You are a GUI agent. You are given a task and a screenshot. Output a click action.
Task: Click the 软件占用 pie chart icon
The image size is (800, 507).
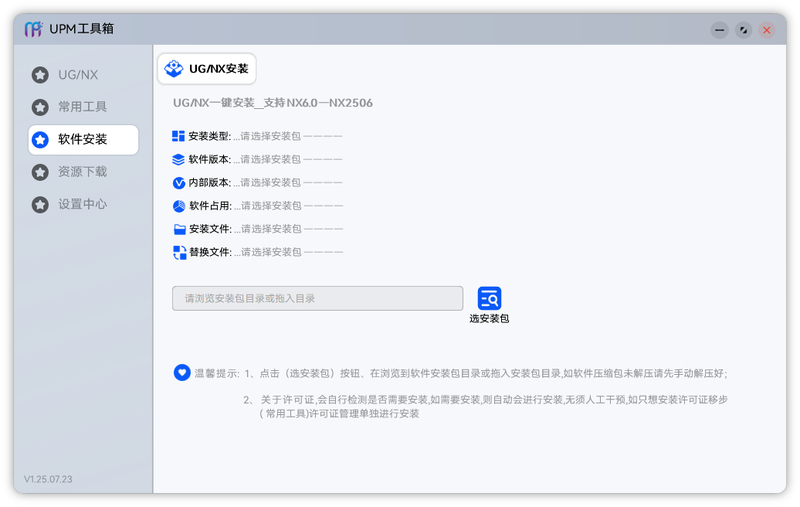(179, 206)
